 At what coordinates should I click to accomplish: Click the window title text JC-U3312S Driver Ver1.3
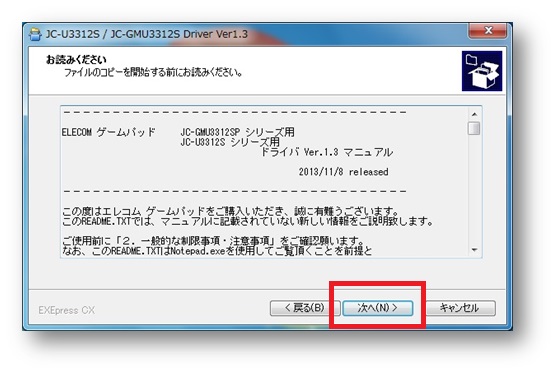(x=147, y=34)
